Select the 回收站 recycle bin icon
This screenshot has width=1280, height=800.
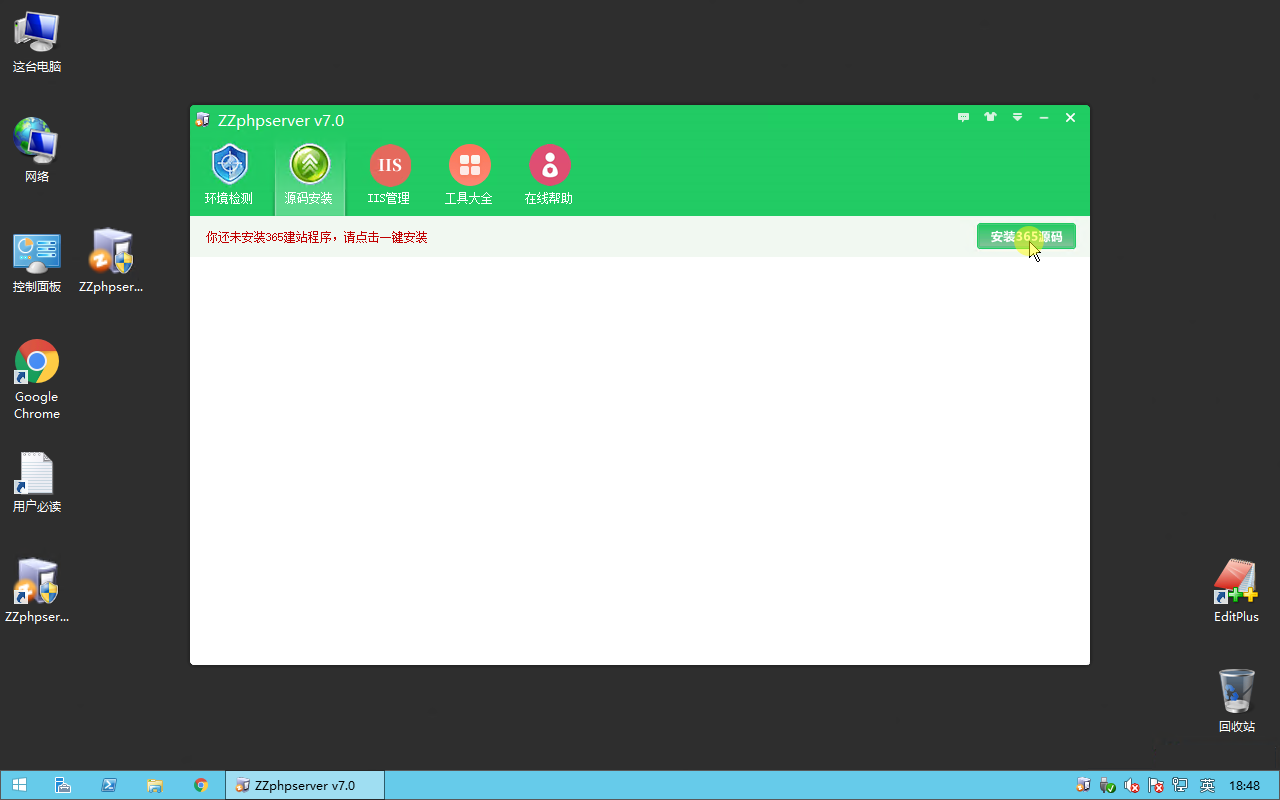pyautogui.click(x=1236, y=702)
